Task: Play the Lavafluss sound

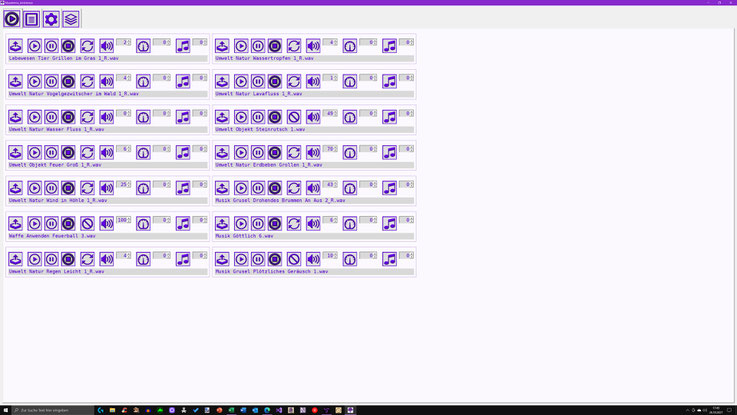Action: click(x=241, y=81)
